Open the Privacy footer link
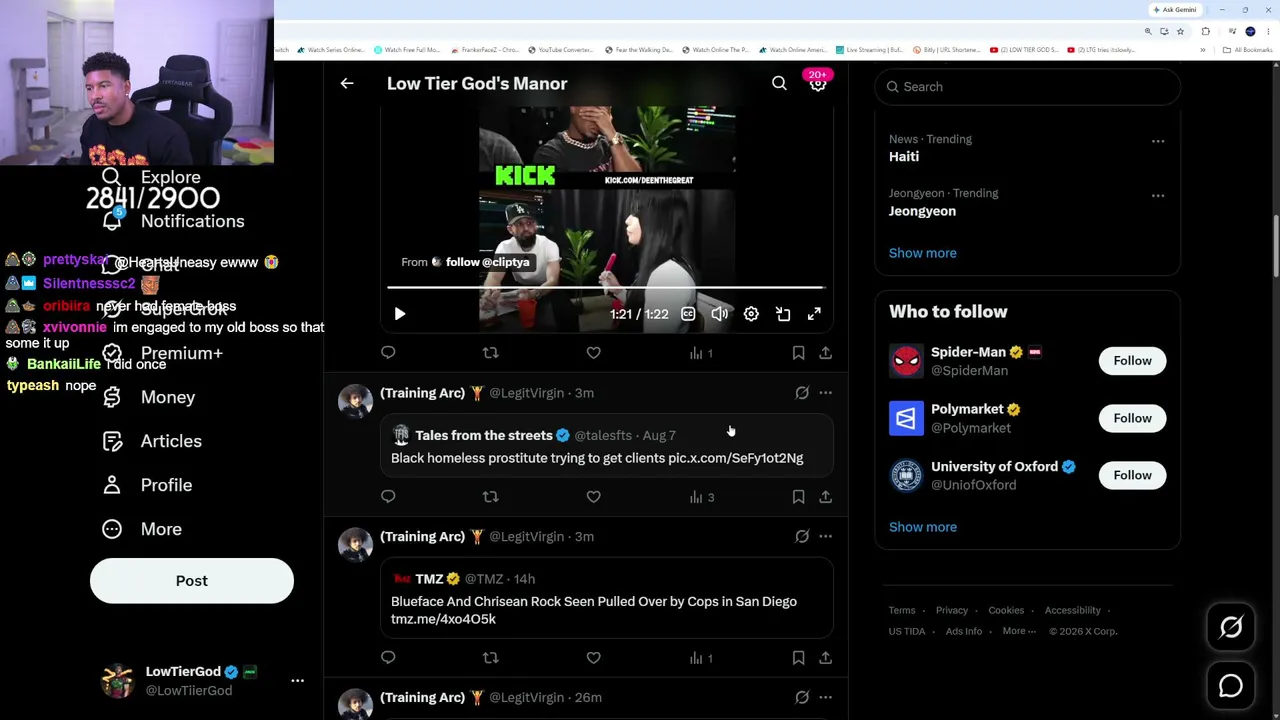The width and height of the screenshot is (1280, 720). click(951, 610)
